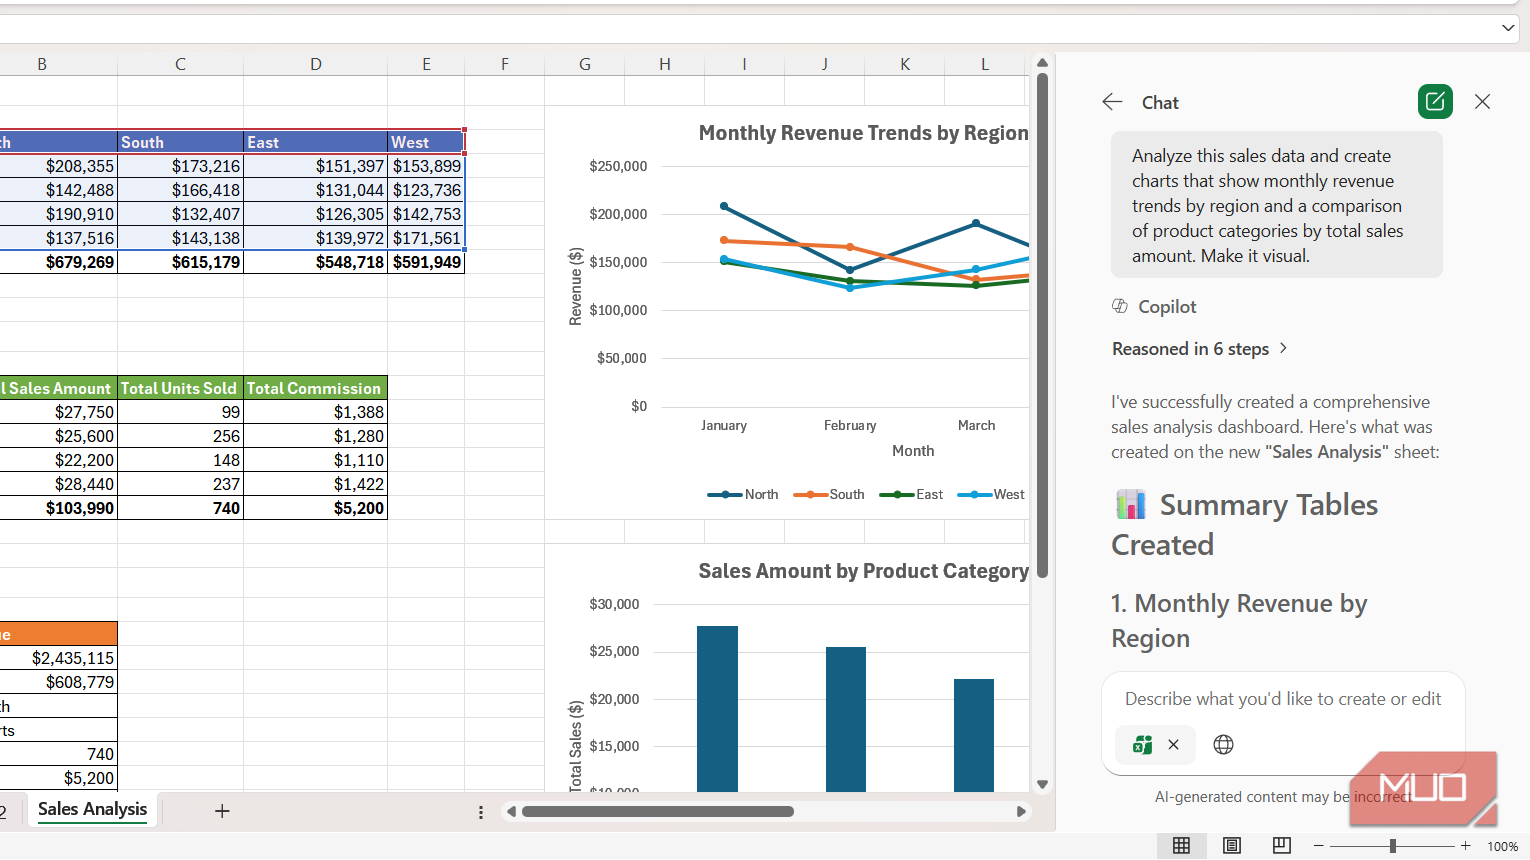
Task: Switch to Normal view in status bar
Action: [1181, 846]
